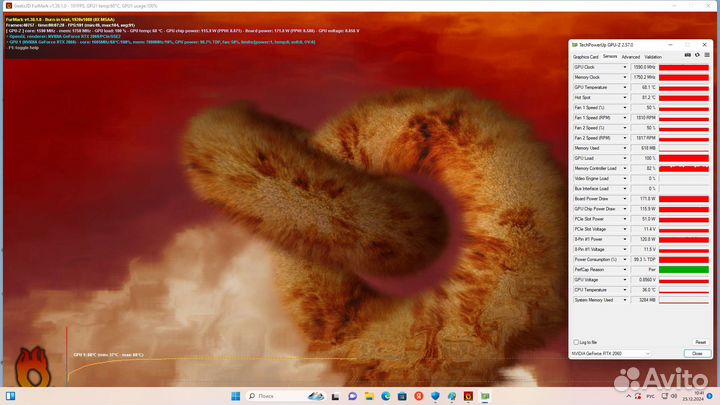Screen dimensions: 720x405
Task: Switch to the Graphics Card tab
Action: tap(585, 57)
